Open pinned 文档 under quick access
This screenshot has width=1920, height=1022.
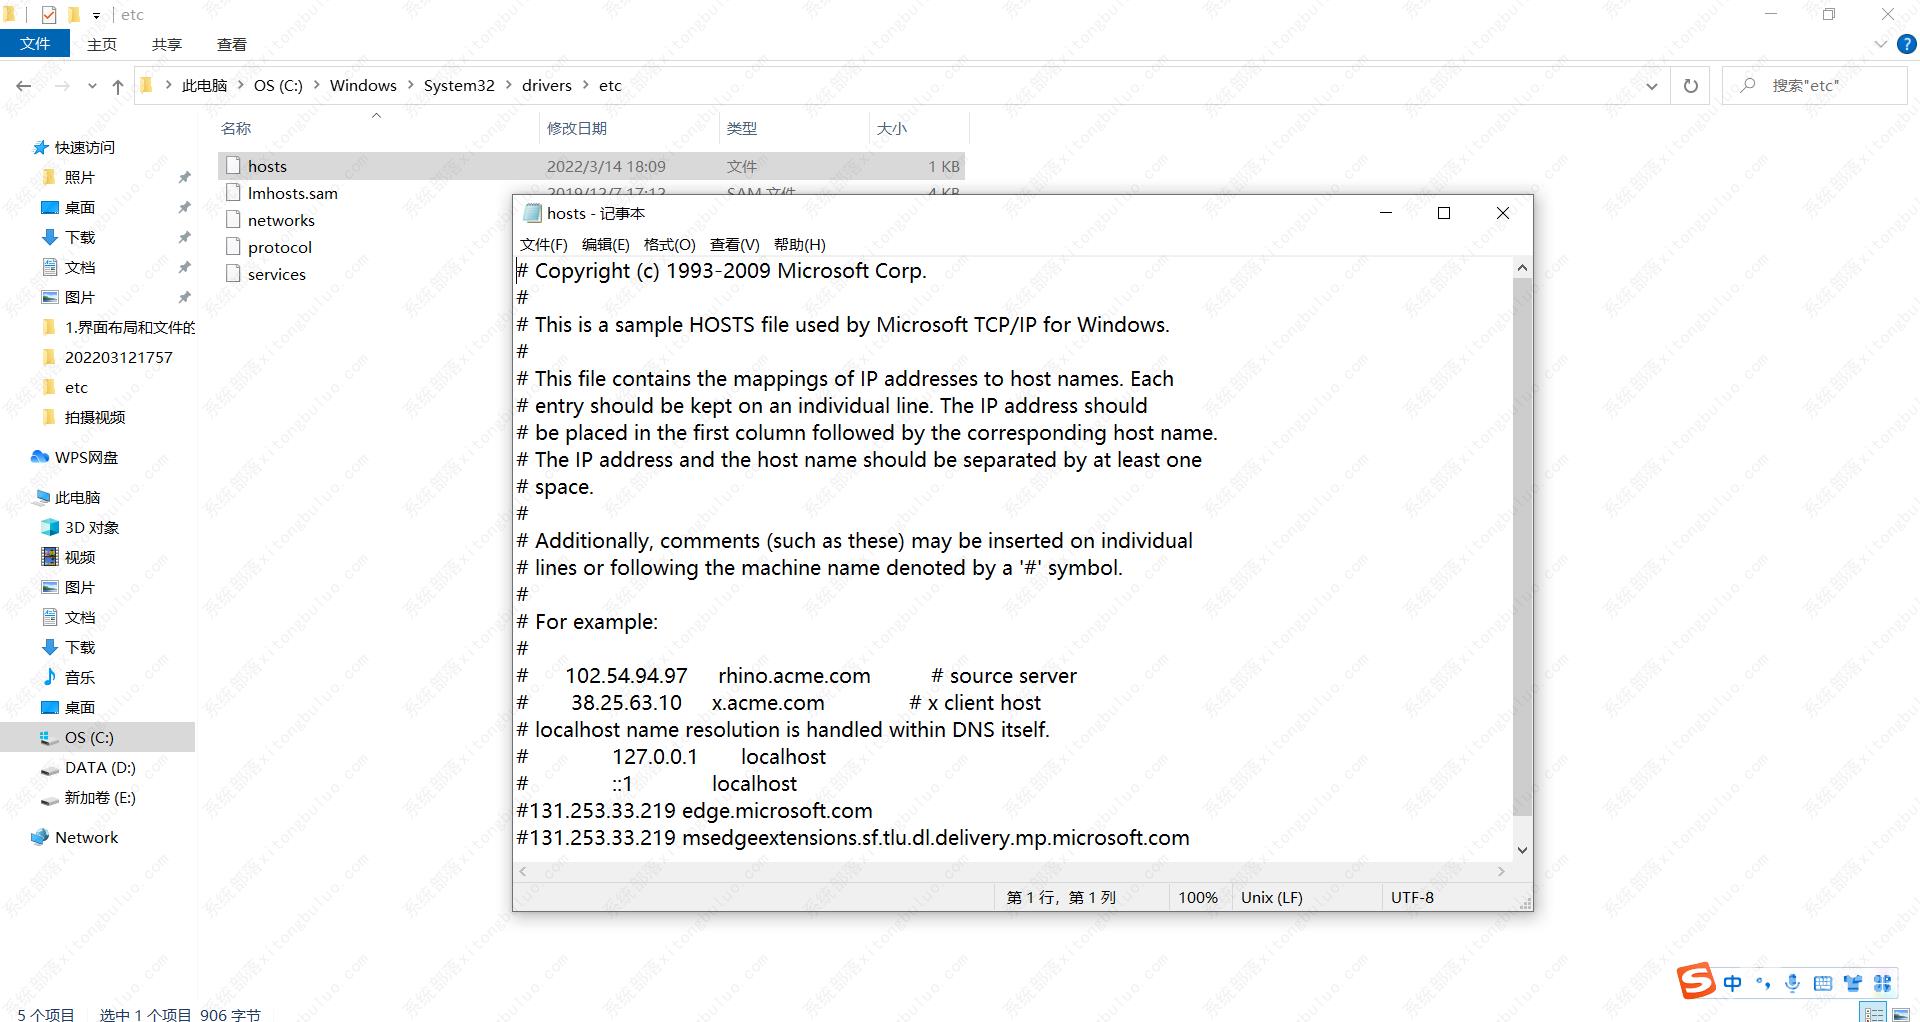79,267
